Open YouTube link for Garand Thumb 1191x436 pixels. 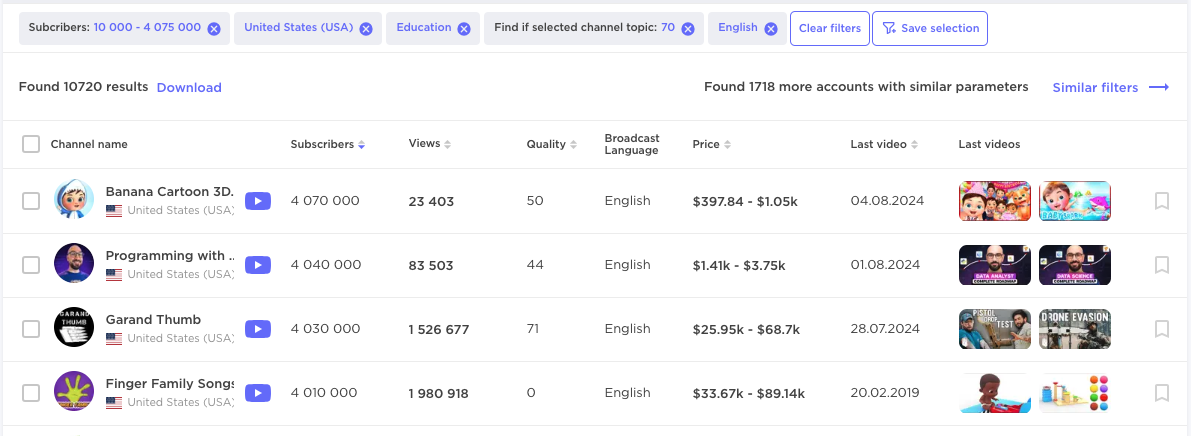[258, 329]
